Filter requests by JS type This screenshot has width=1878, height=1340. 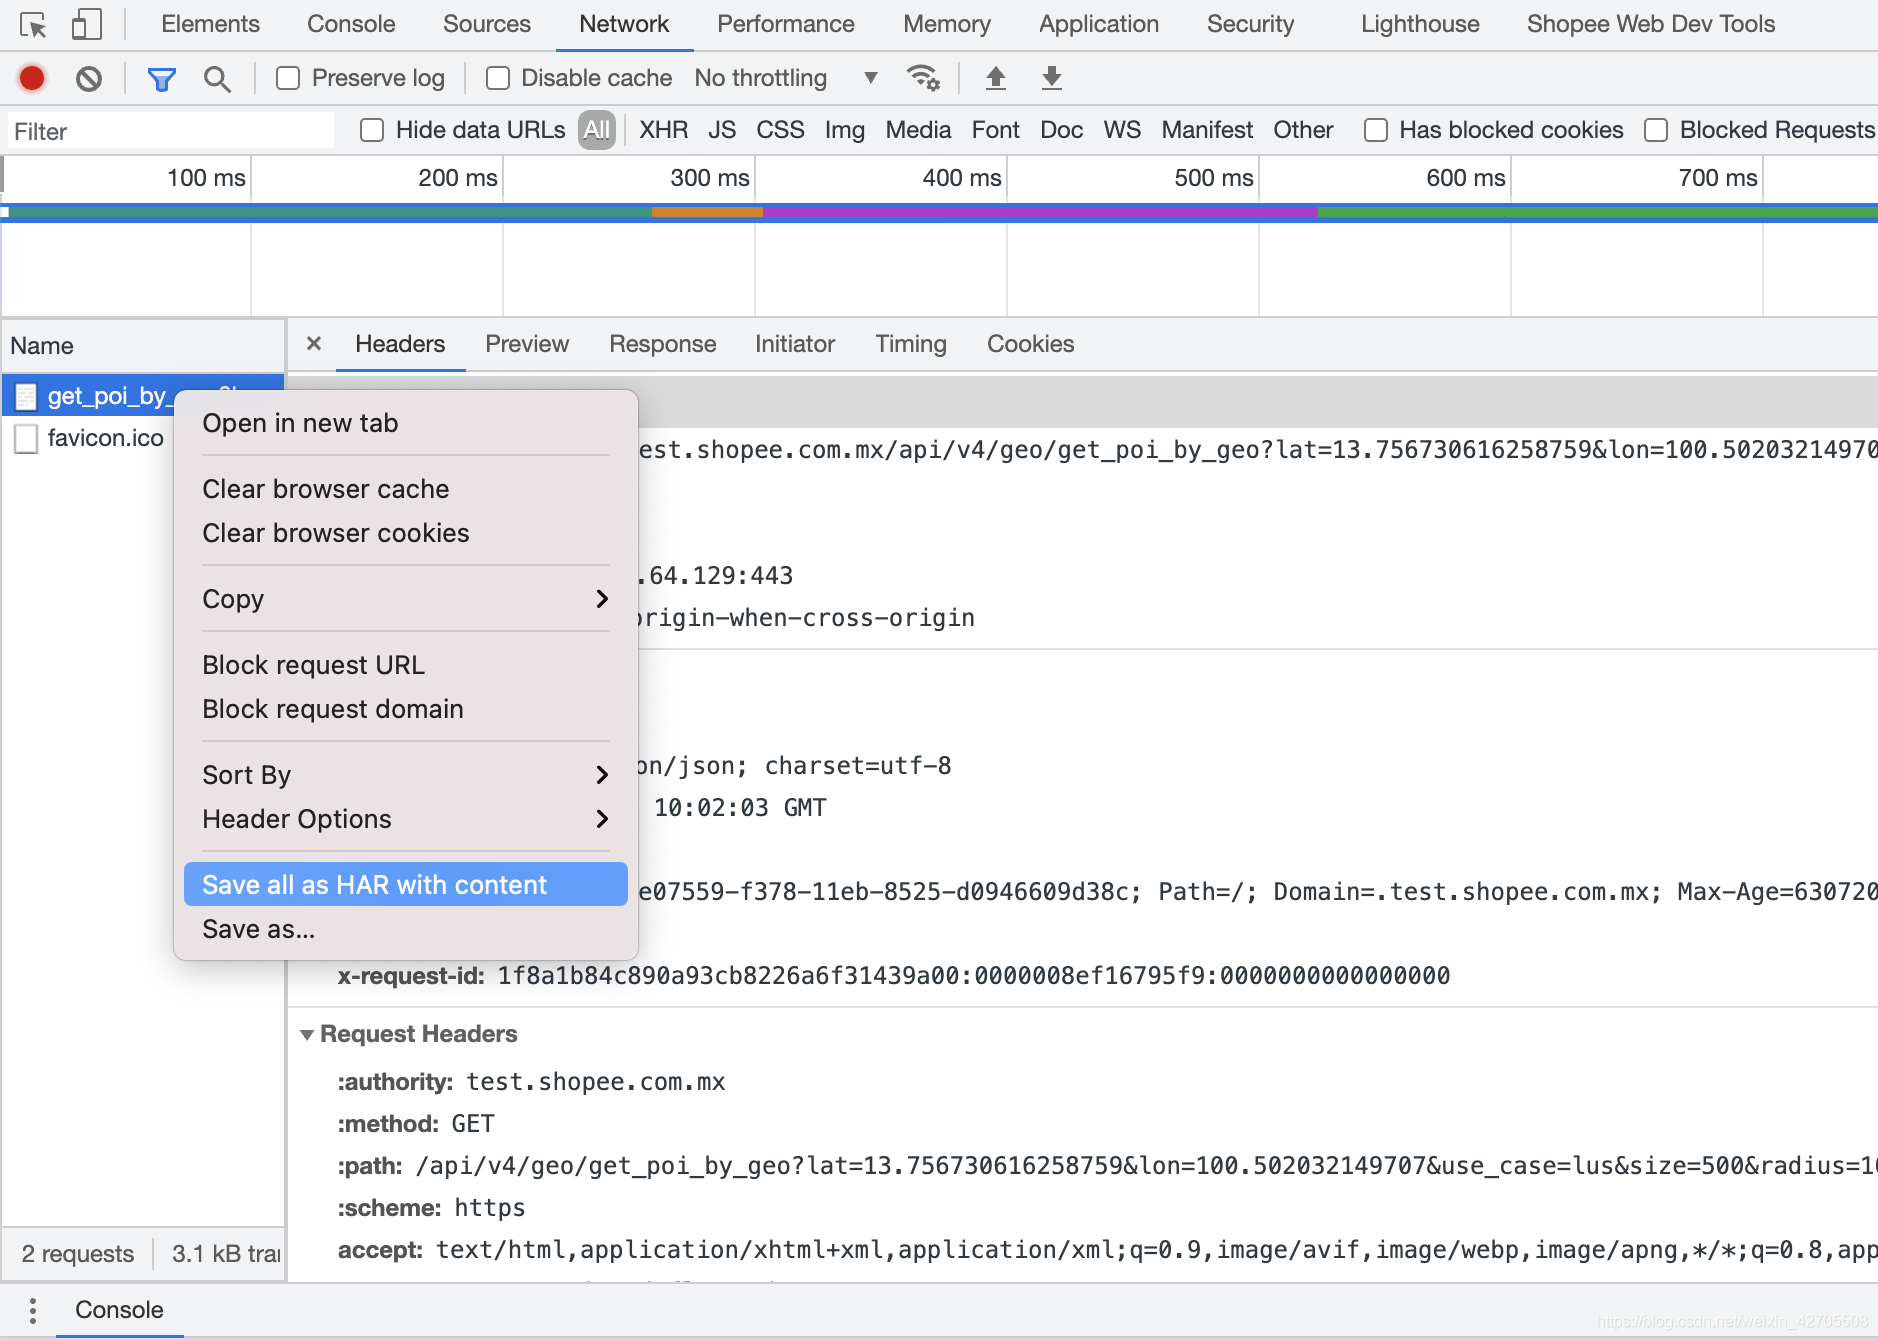point(722,130)
